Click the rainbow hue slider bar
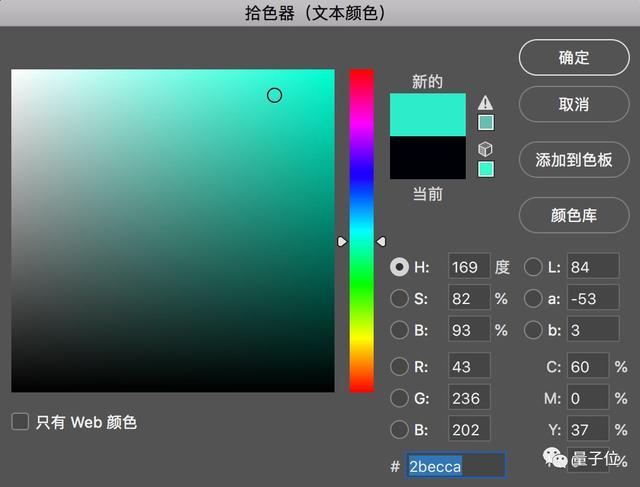Viewport: 640px width, 487px height. 361,230
